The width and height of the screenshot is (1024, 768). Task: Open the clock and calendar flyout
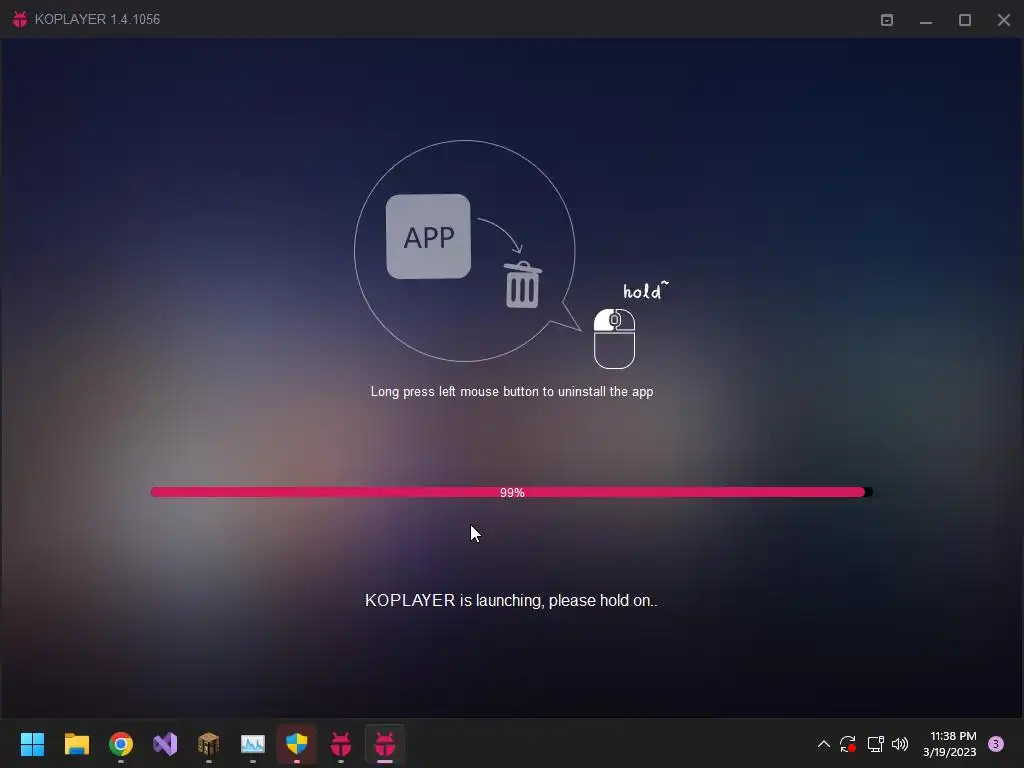point(950,744)
